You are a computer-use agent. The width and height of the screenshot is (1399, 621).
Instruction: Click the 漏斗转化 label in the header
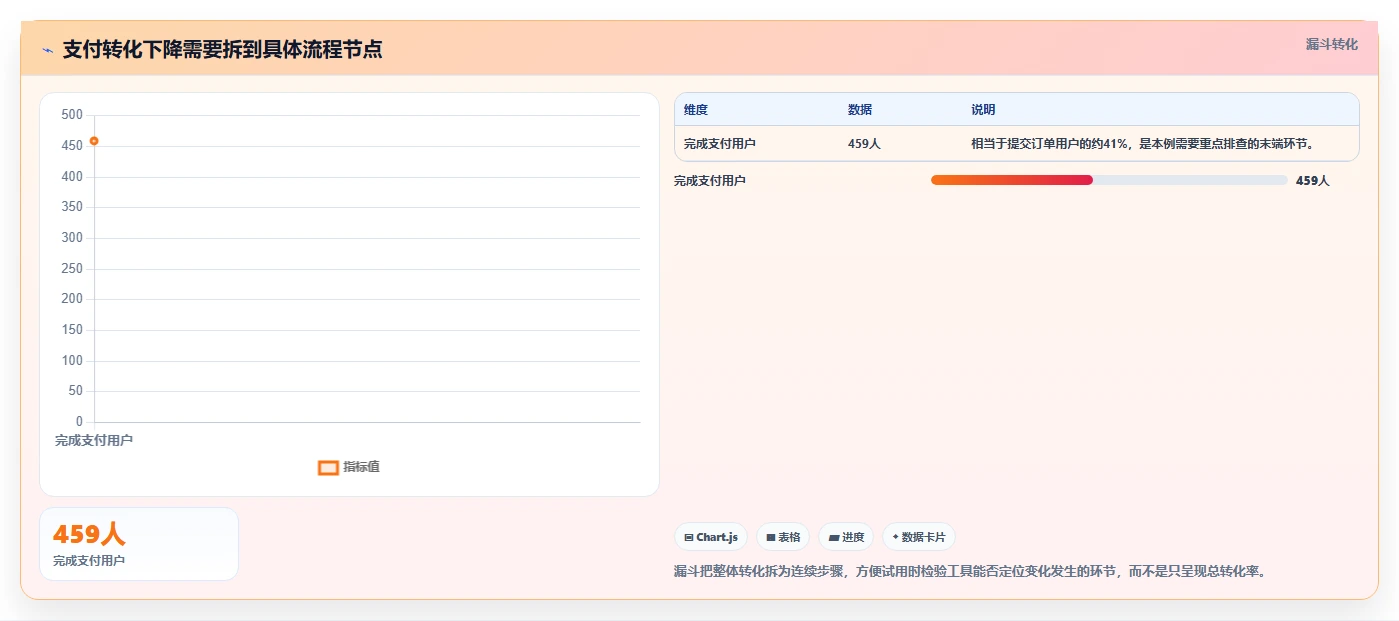(x=1331, y=44)
